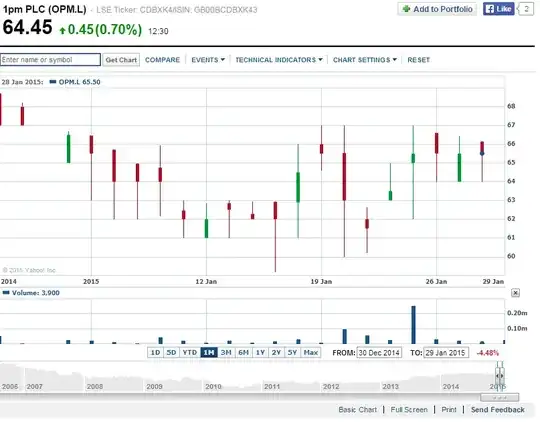Viewport: 540px width, 423px height.
Task: Select the 2Y time range
Action: (277, 352)
